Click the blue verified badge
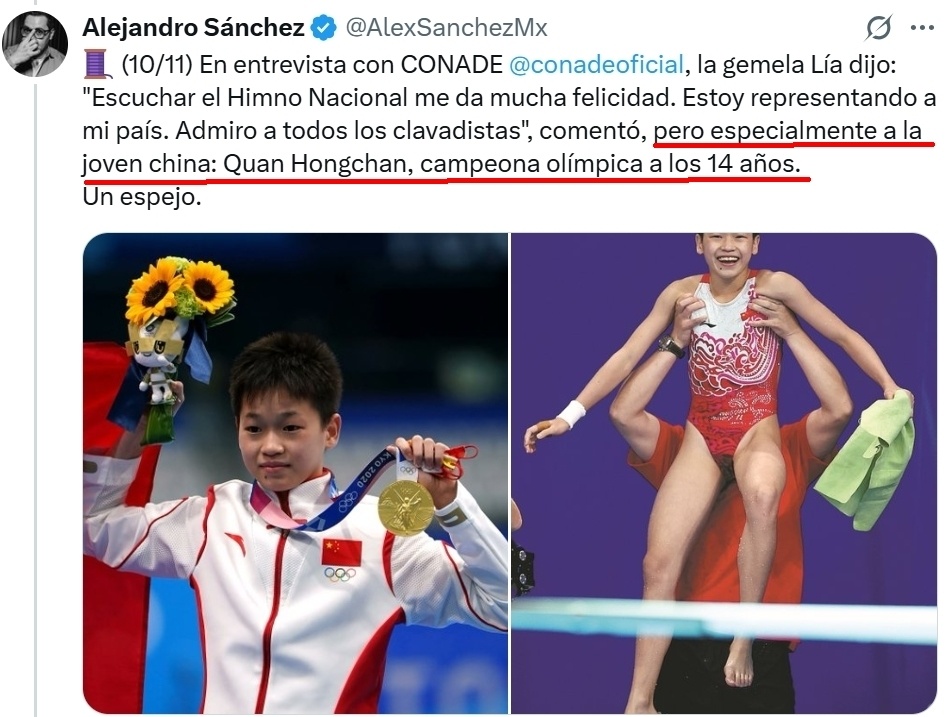Image resolution: width=952 pixels, height=717 pixels. [324, 28]
